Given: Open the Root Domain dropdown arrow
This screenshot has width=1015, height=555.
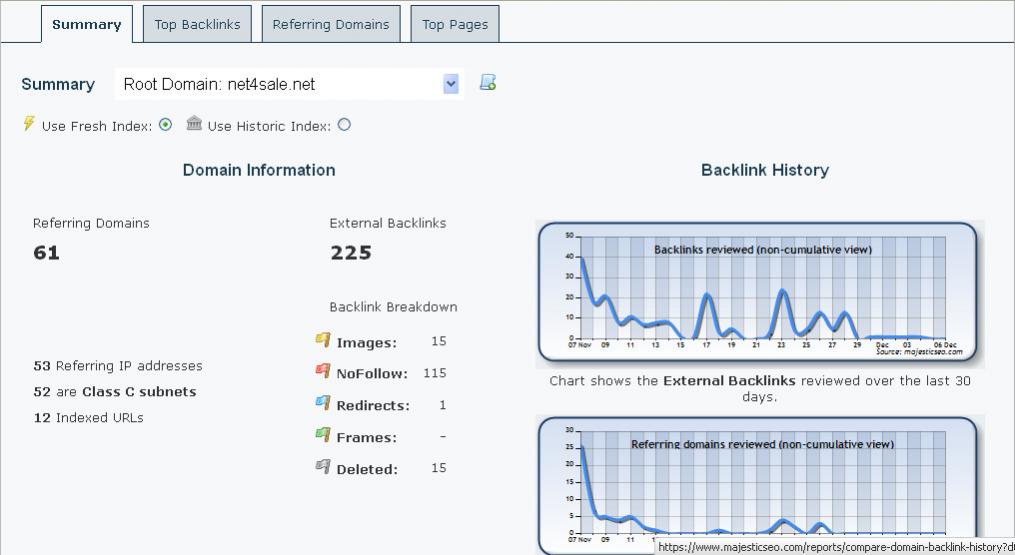Looking at the screenshot, I should point(451,84).
